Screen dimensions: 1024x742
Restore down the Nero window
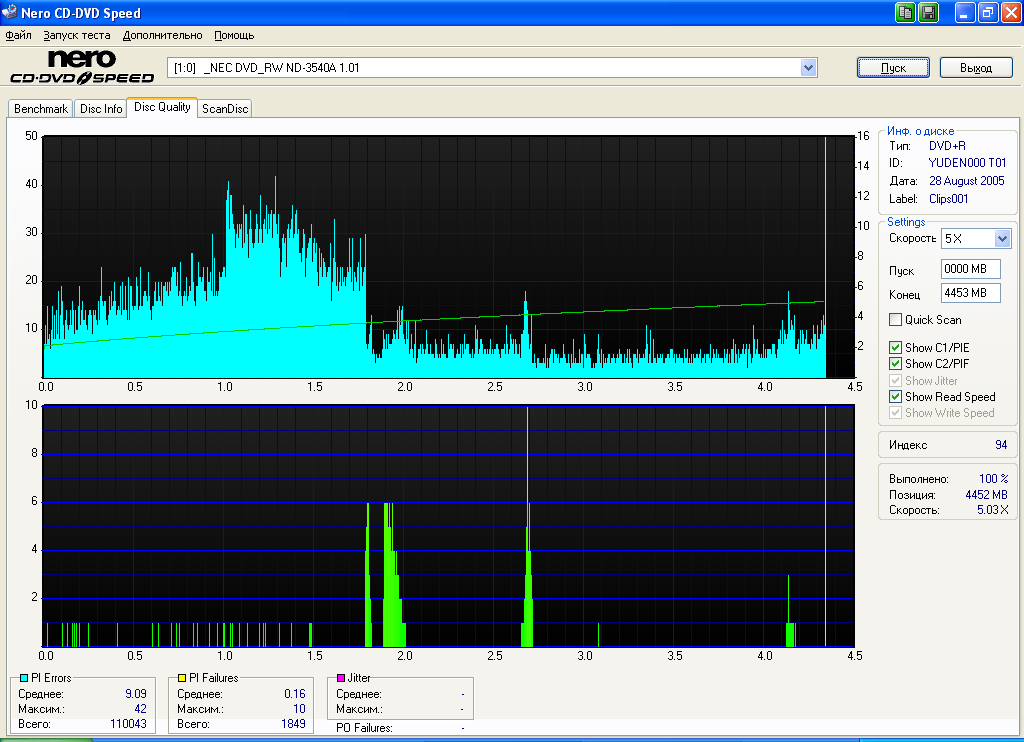coord(987,13)
